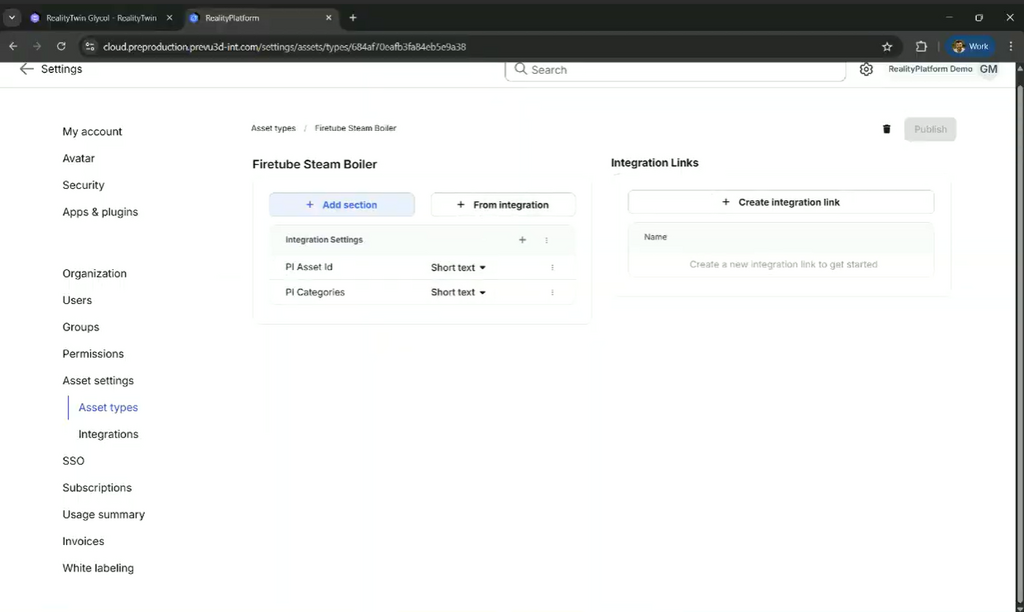Viewport: 1024px width, 612px height.
Task: Expand Short text dropdown for PI Categories
Action: [458, 293]
